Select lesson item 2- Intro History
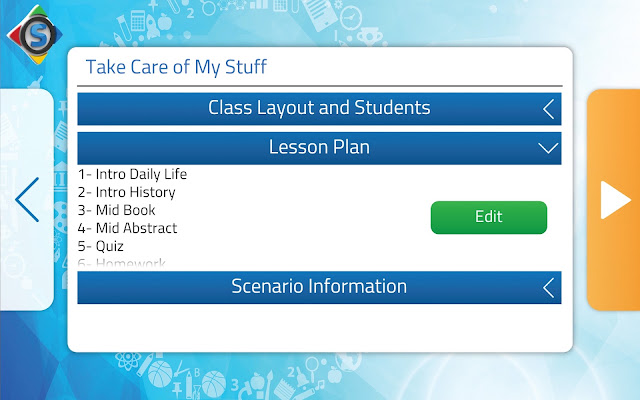Screen dimensions: 640x400 pyautogui.click(x=127, y=192)
